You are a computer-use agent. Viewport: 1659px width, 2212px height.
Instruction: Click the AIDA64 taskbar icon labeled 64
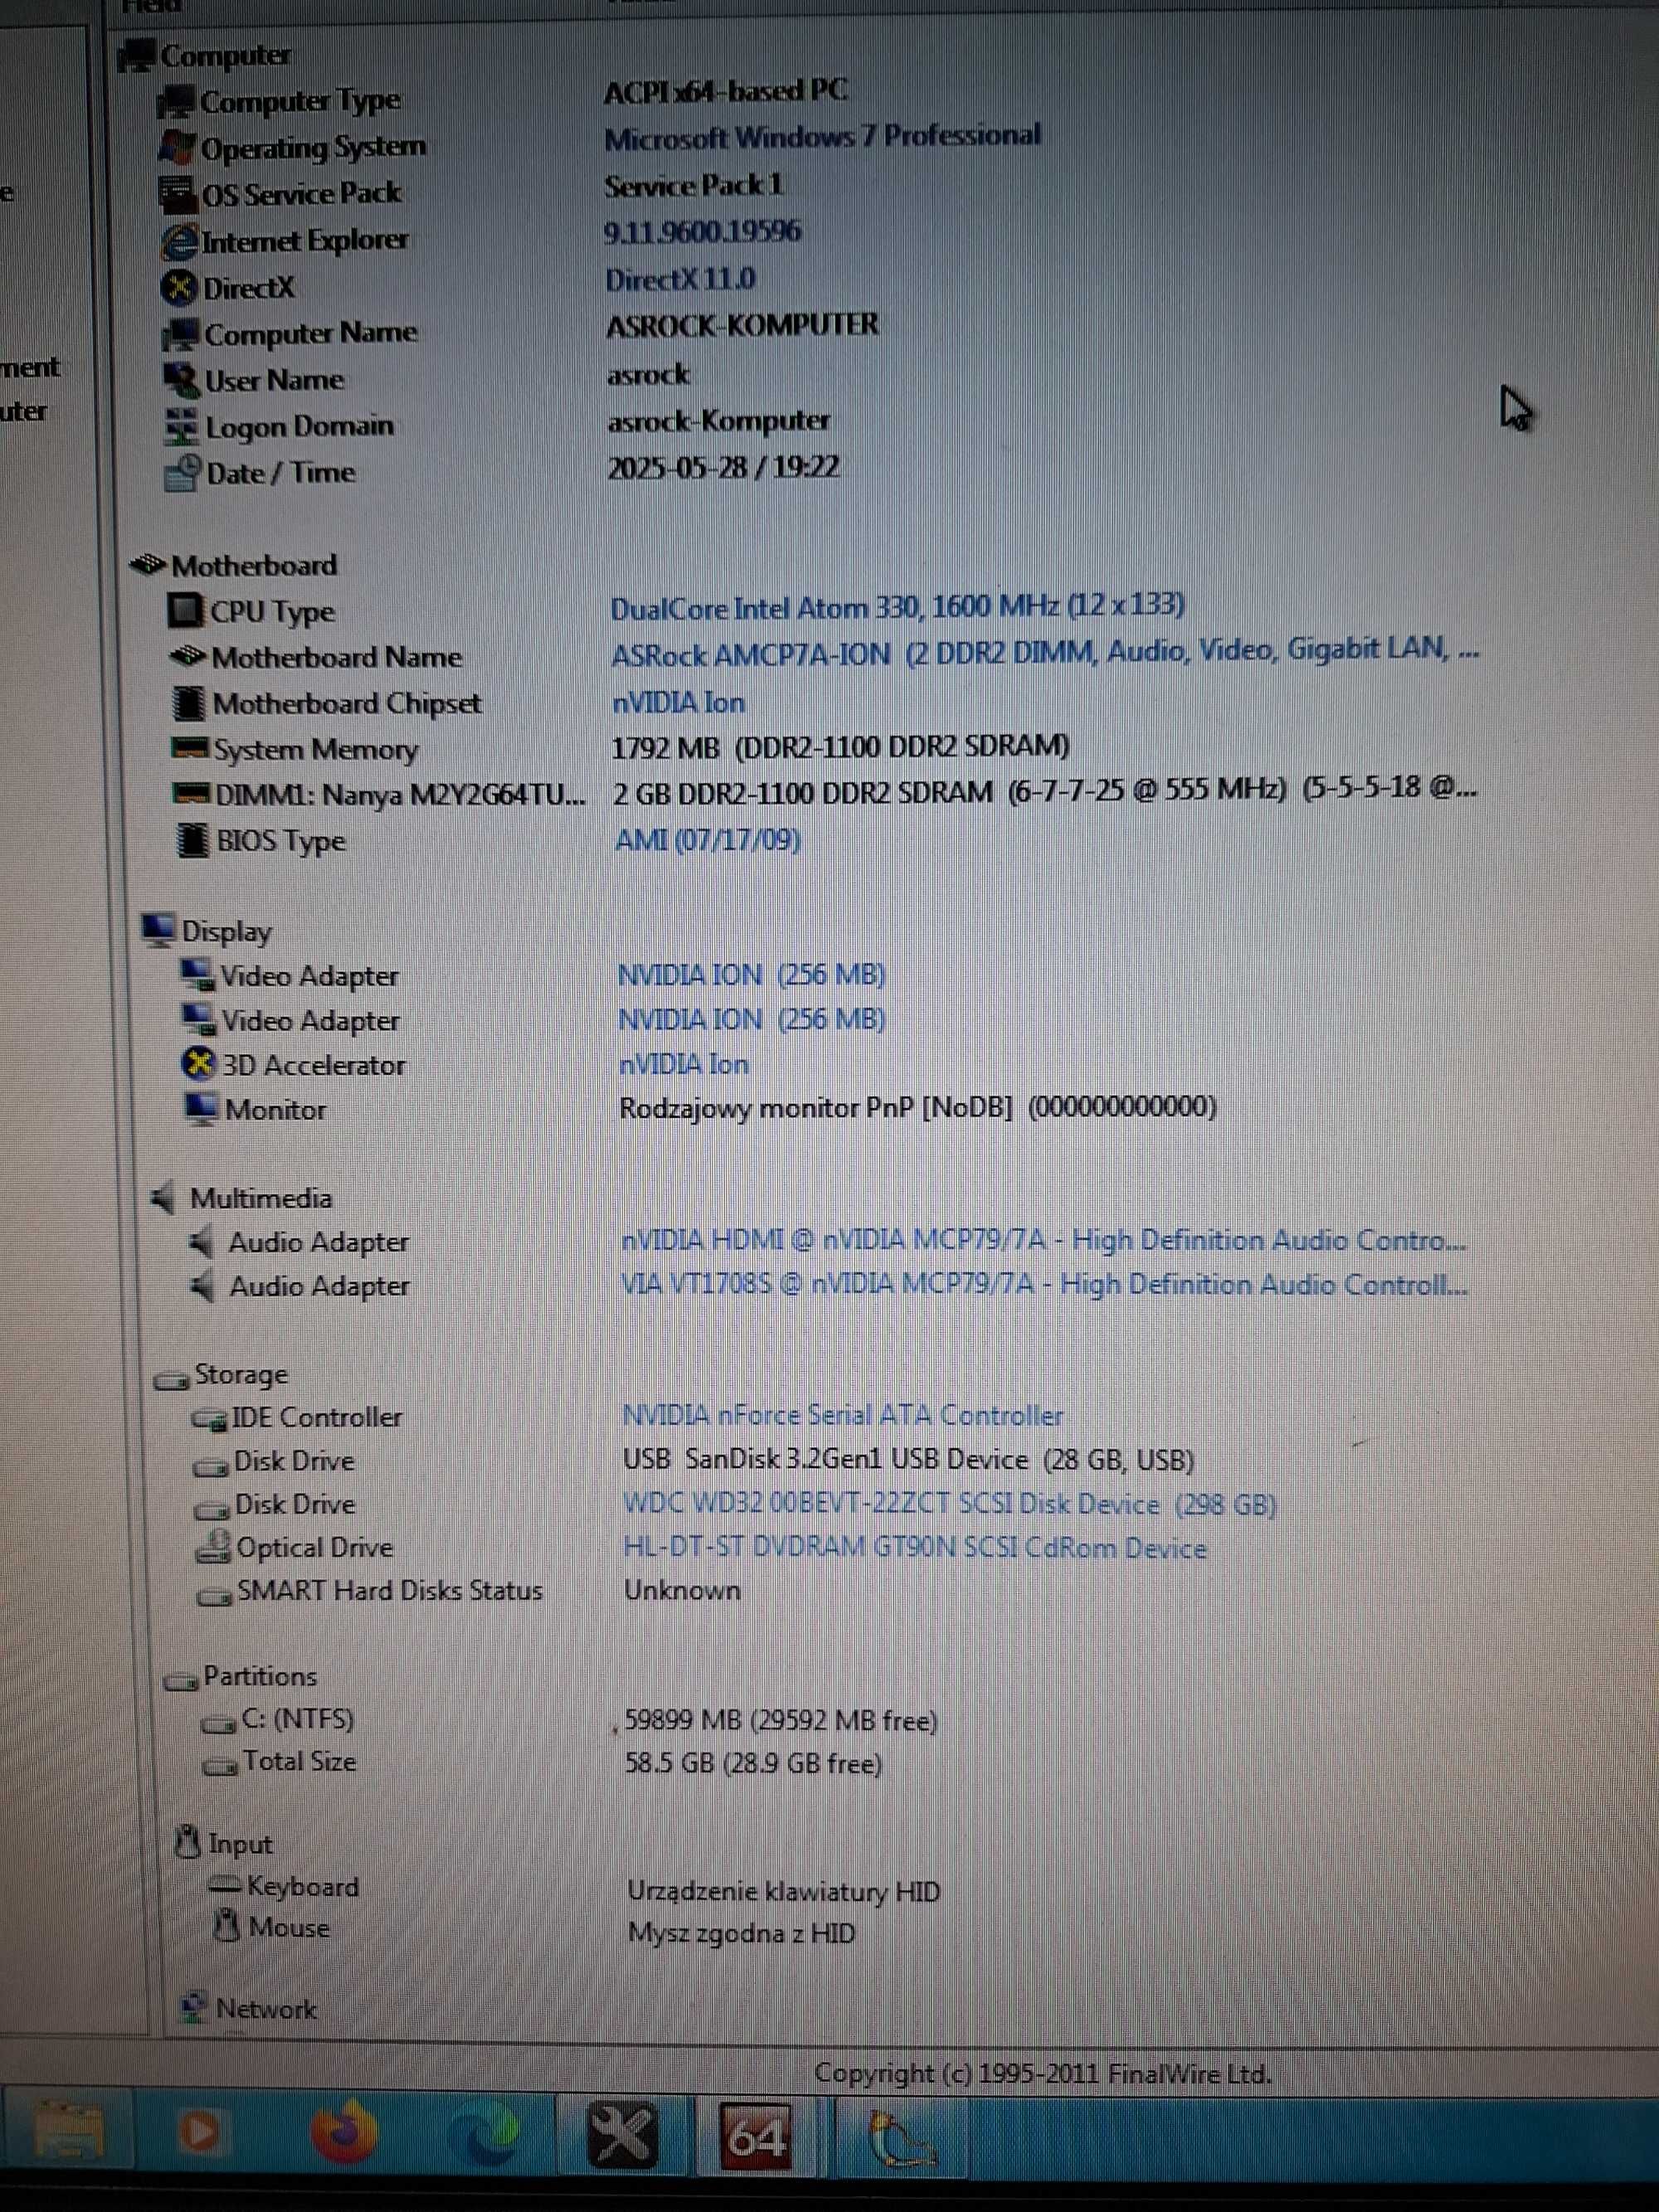[x=757, y=2137]
